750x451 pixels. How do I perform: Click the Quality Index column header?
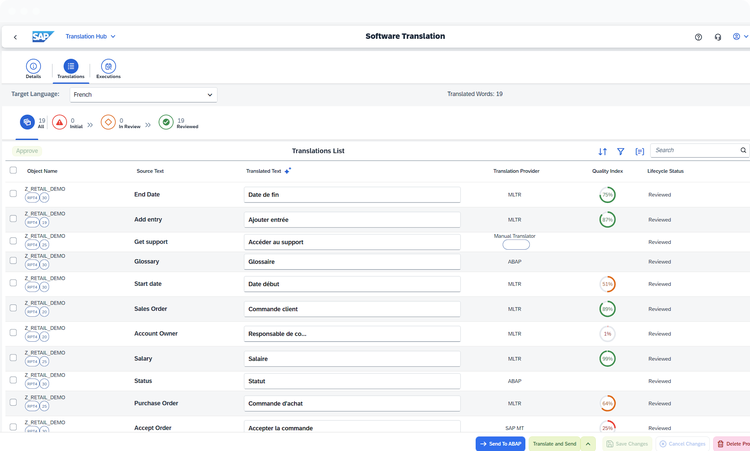[607, 171]
